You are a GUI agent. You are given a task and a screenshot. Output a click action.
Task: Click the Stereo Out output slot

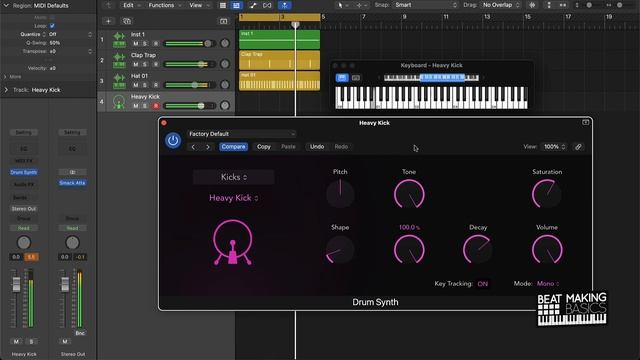coord(24,209)
